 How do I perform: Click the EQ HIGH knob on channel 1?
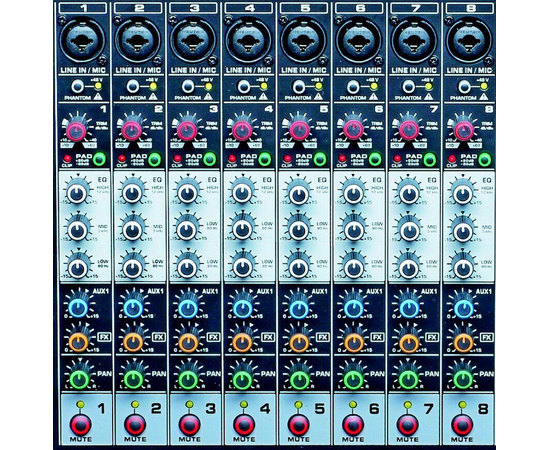(77, 193)
